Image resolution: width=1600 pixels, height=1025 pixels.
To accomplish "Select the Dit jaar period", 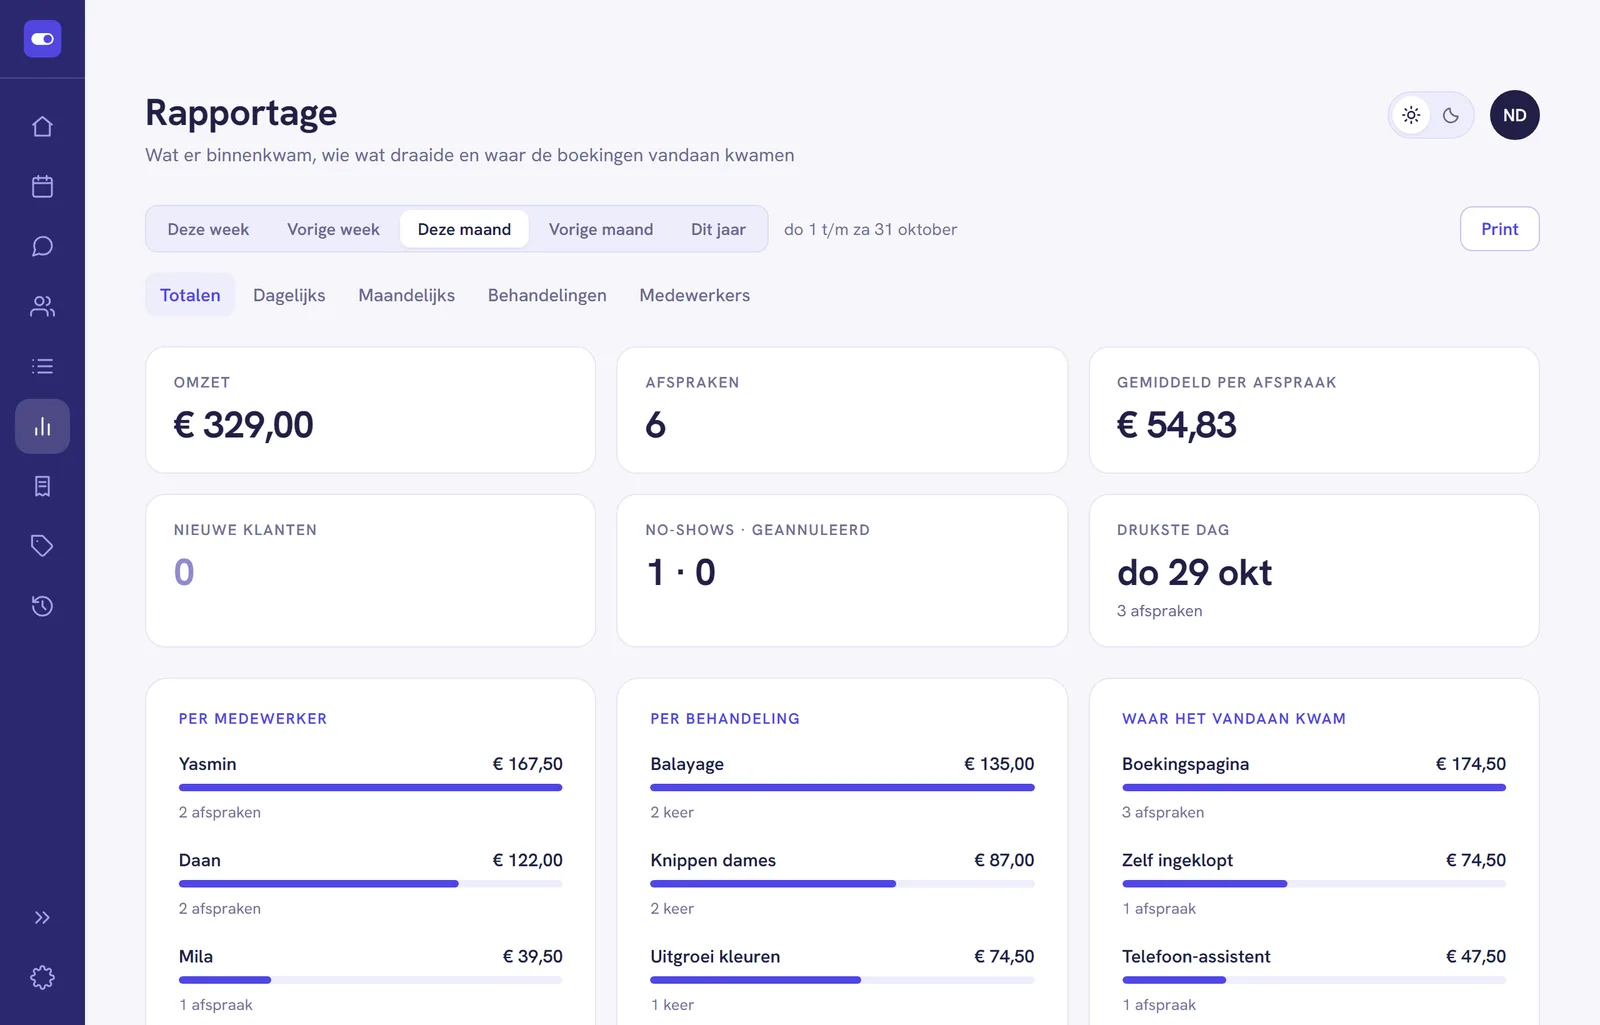I will [x=718, y=229].
